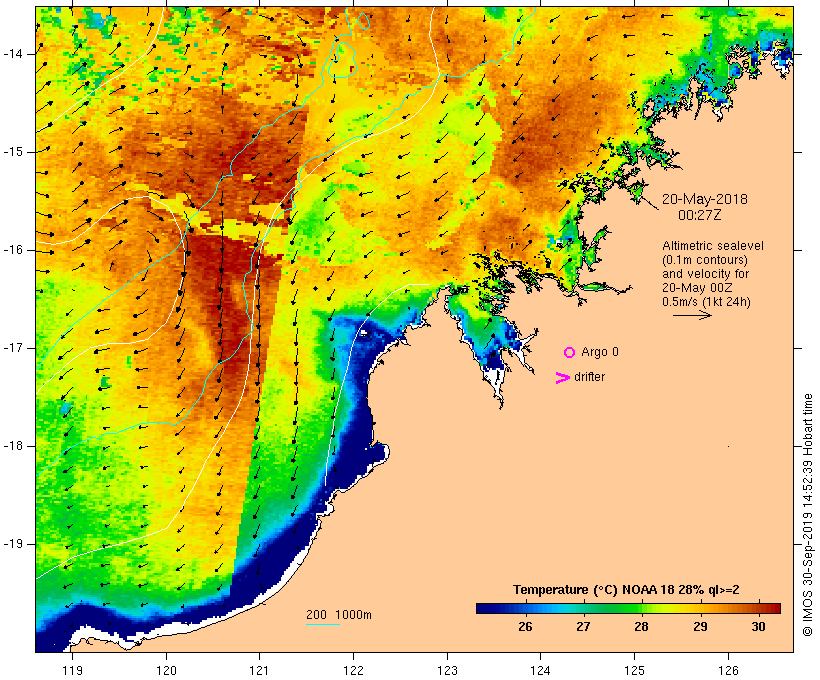Click the 121 longitude axis label

point(259,671)
